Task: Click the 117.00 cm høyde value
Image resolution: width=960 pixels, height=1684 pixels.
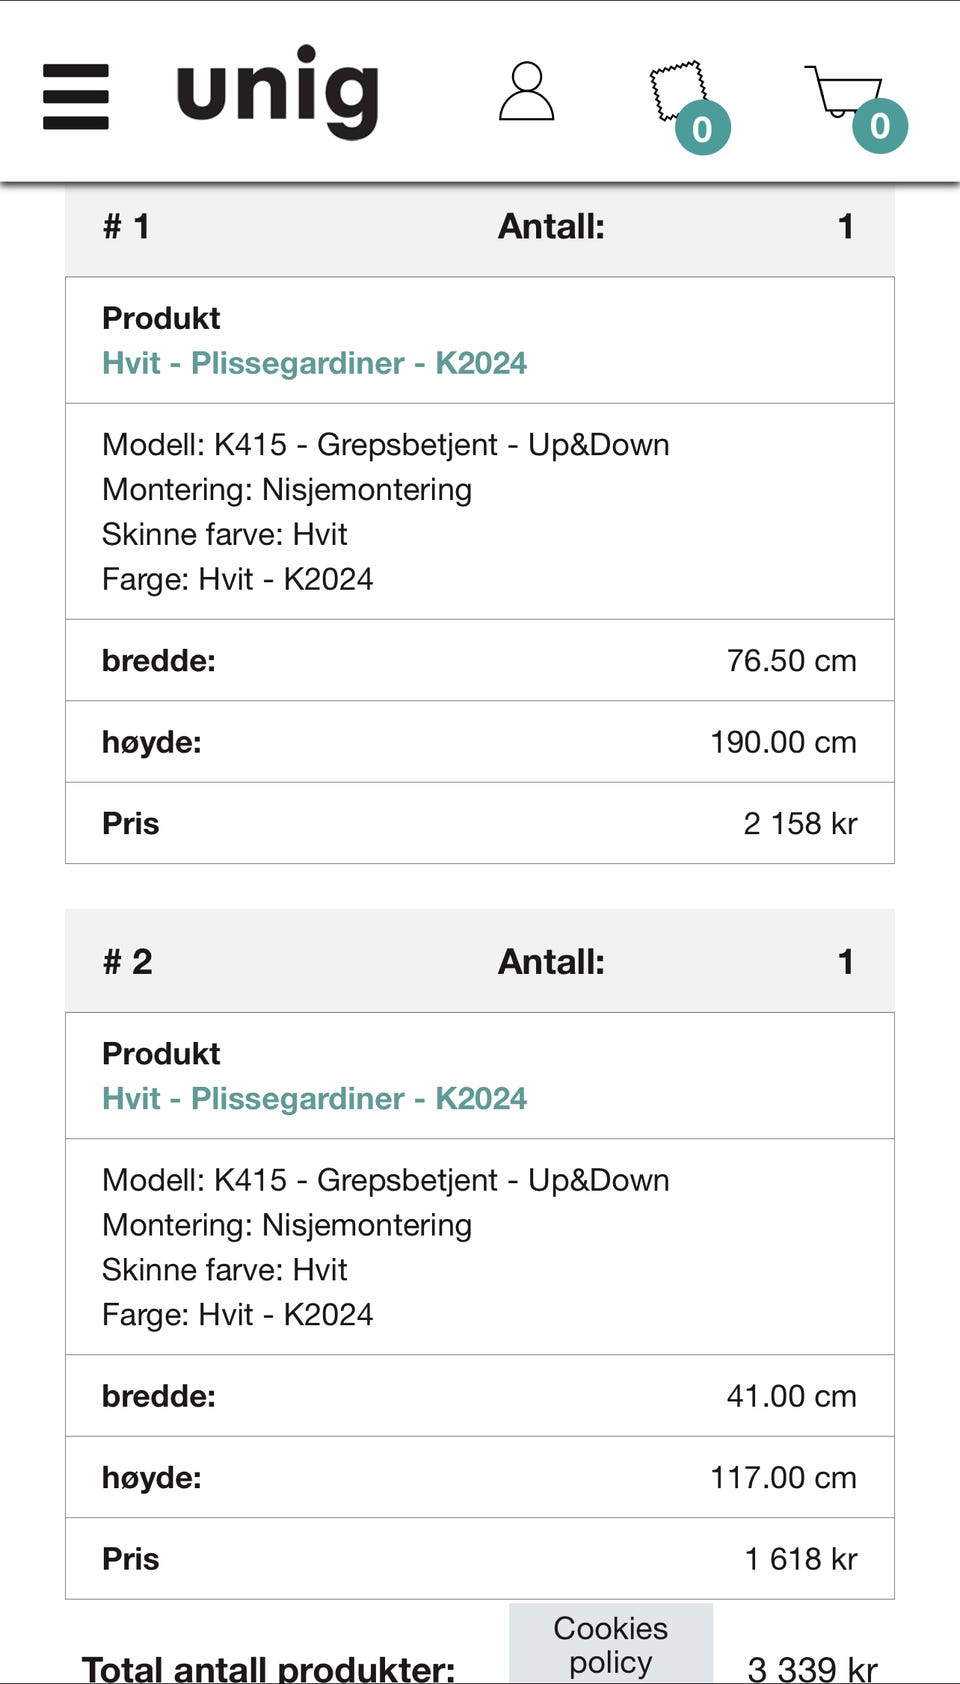Action: [x=783, y=1477]
